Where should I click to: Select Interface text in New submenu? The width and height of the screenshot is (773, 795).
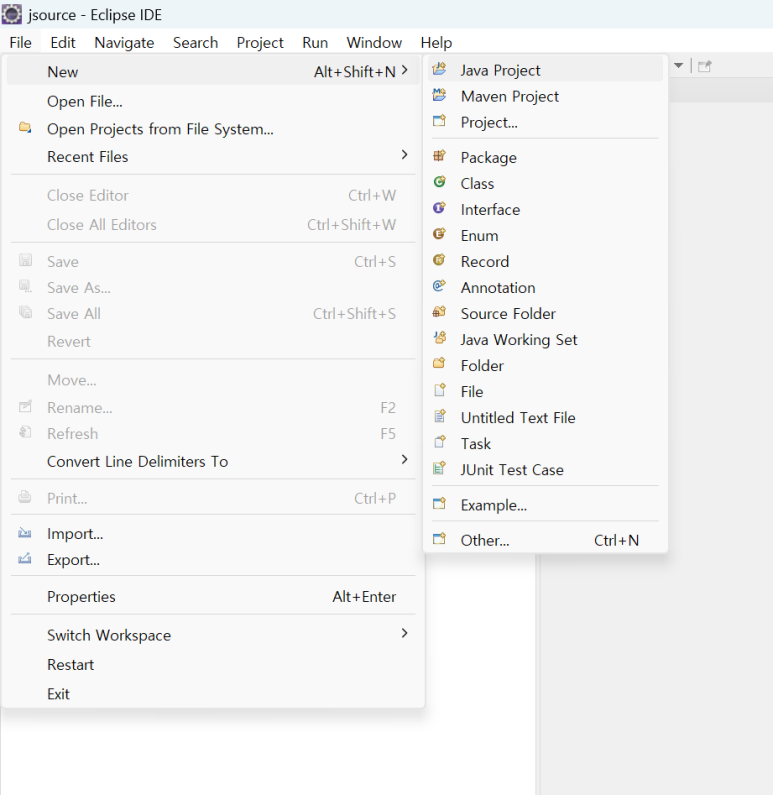pos(490,209)
